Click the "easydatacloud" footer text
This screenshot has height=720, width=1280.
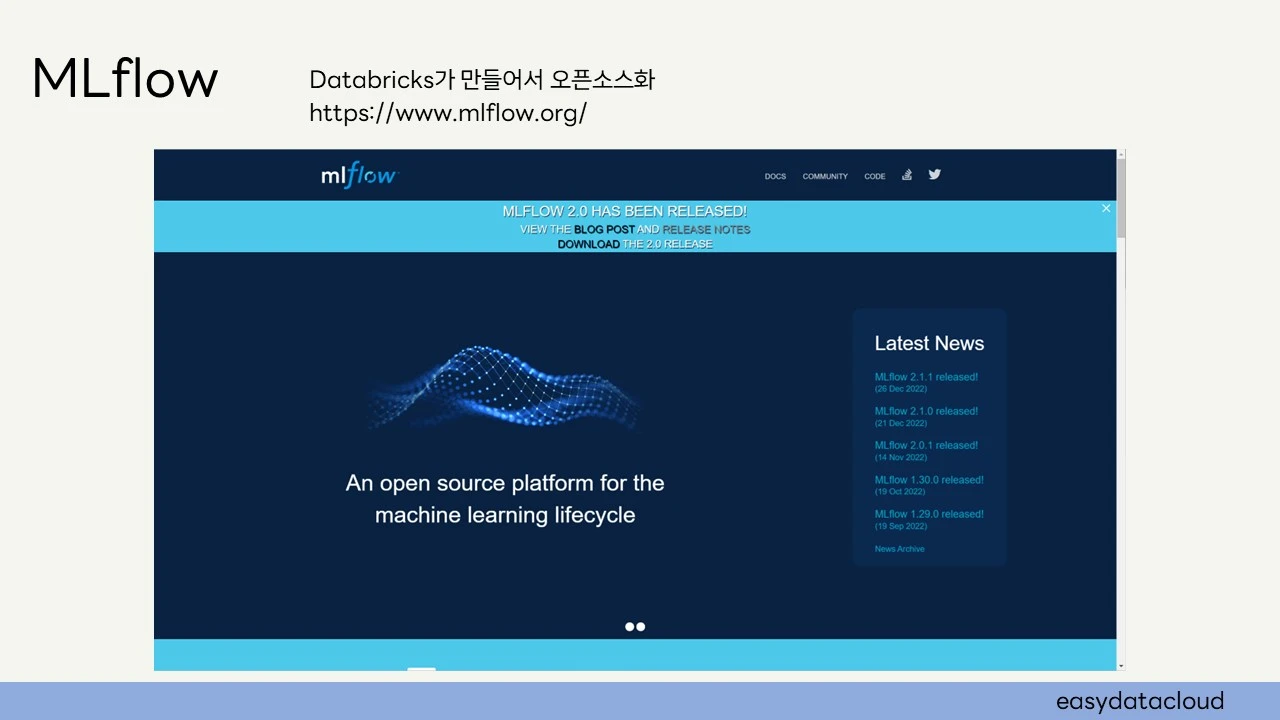pos(1140,701)
